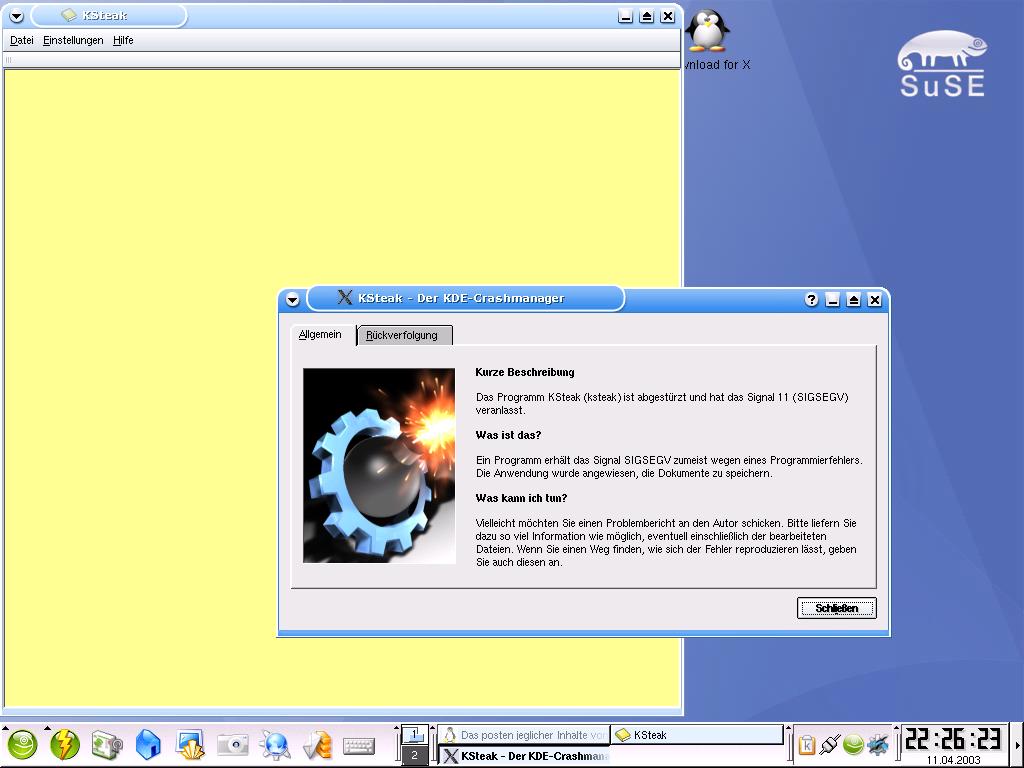Viewport: 1024px width, 768px height.
Task: Click the panel hide arrow at right edge
Action: pyautogui.click(x=1017, y=745)
